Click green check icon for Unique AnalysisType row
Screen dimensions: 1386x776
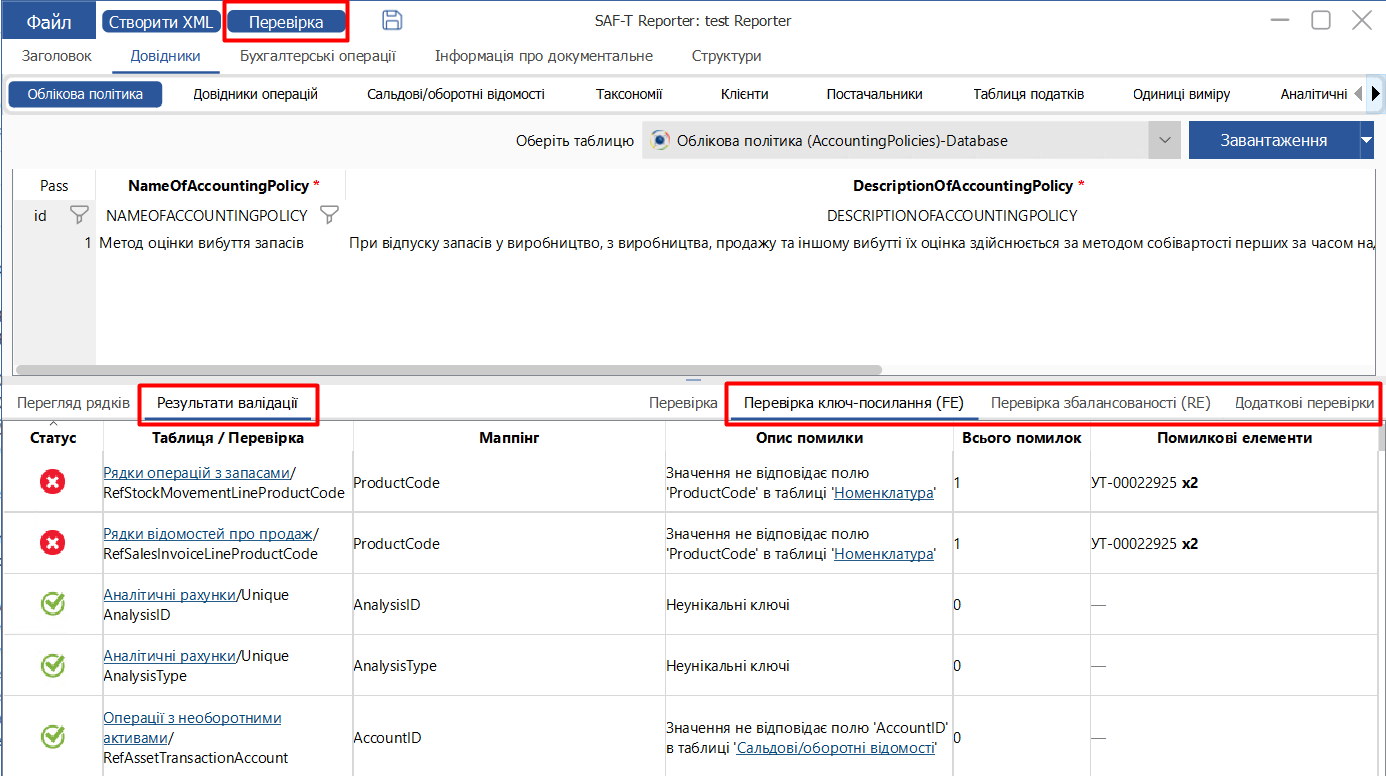[53, 666]
